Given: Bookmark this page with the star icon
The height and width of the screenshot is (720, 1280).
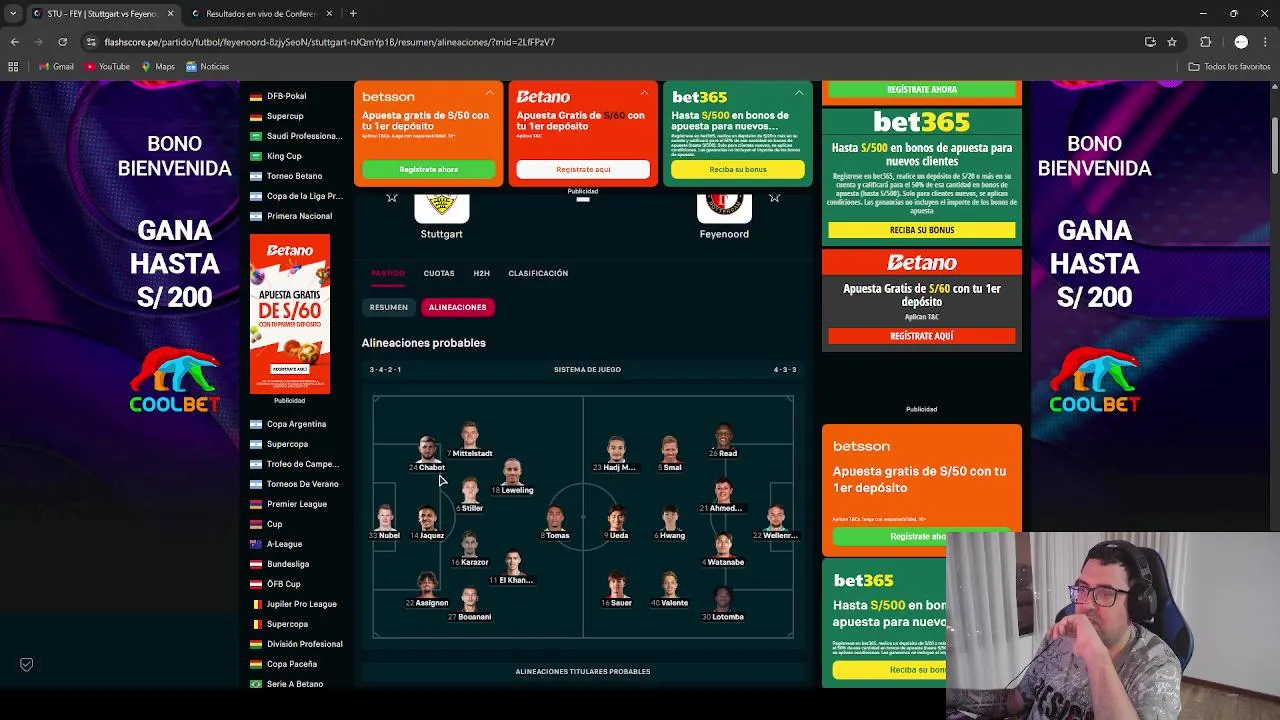Looking at the screenshot, I should click(1172, 42).
